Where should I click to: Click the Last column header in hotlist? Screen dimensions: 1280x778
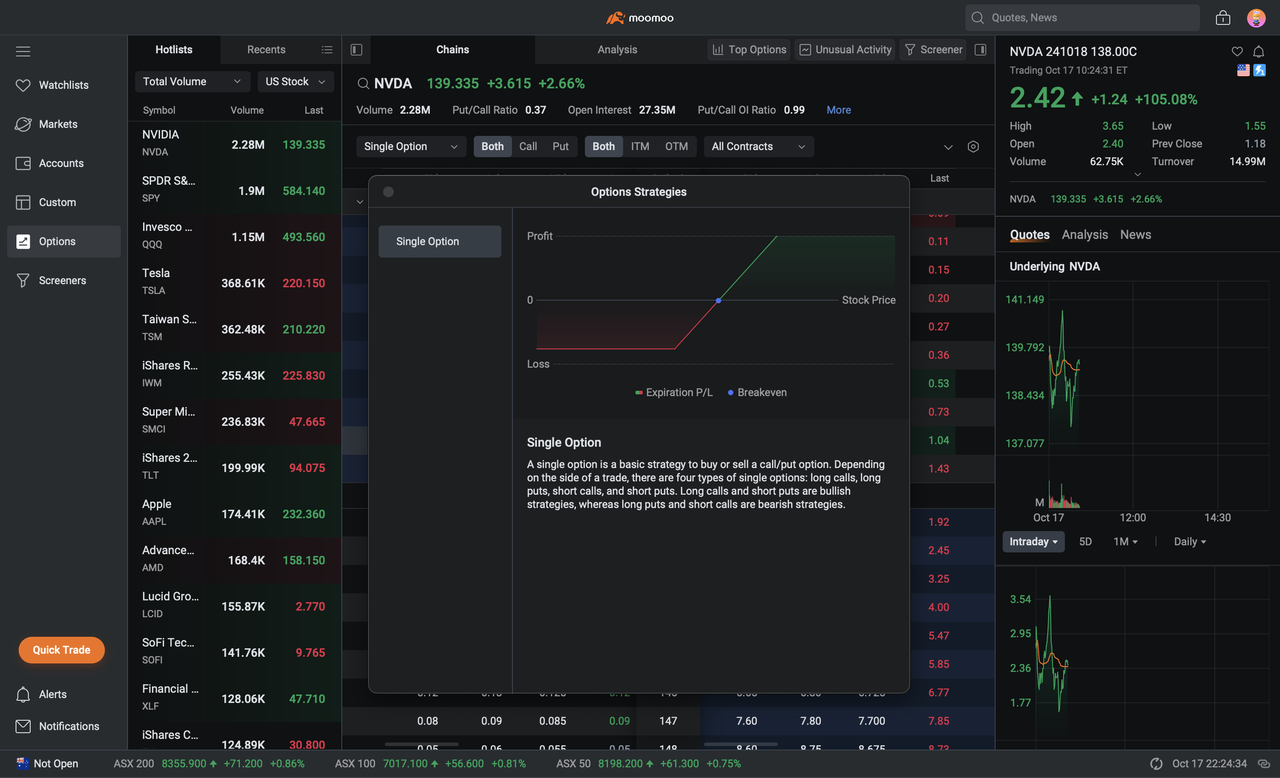click(314, 110)
